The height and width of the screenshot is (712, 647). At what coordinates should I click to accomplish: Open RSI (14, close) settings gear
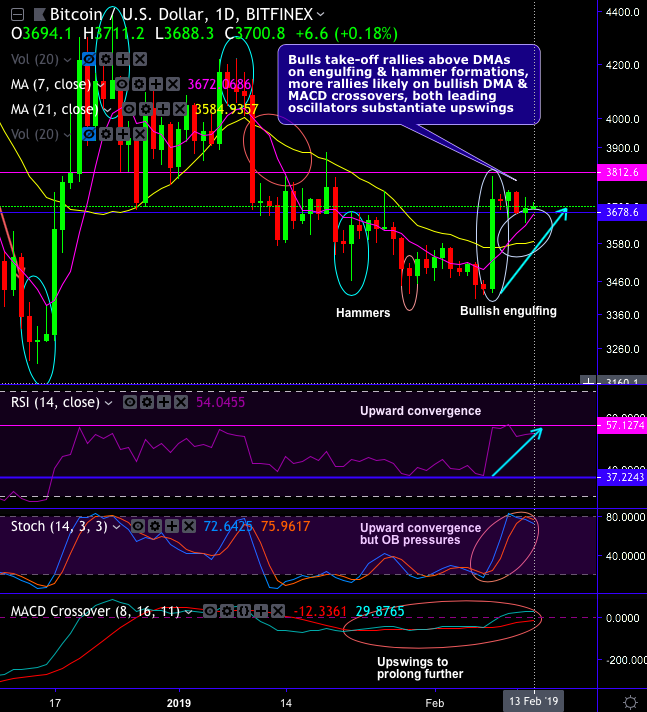coord(147,402)
